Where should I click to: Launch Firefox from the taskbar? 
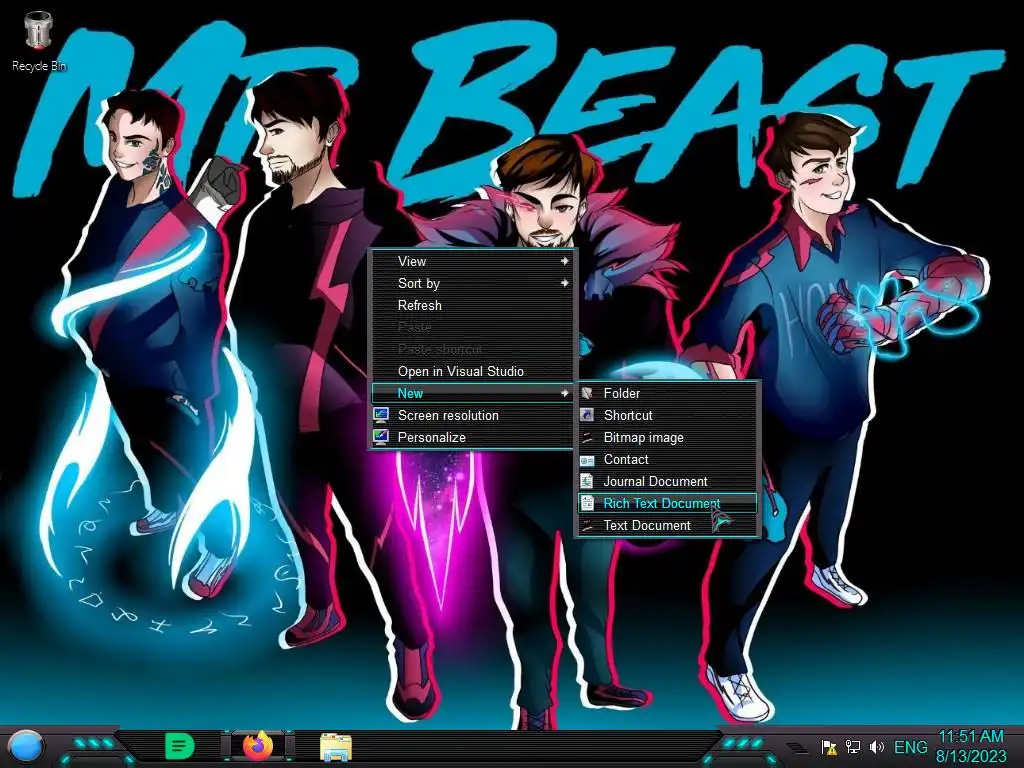pyautogui.click(x=258, y=745)
